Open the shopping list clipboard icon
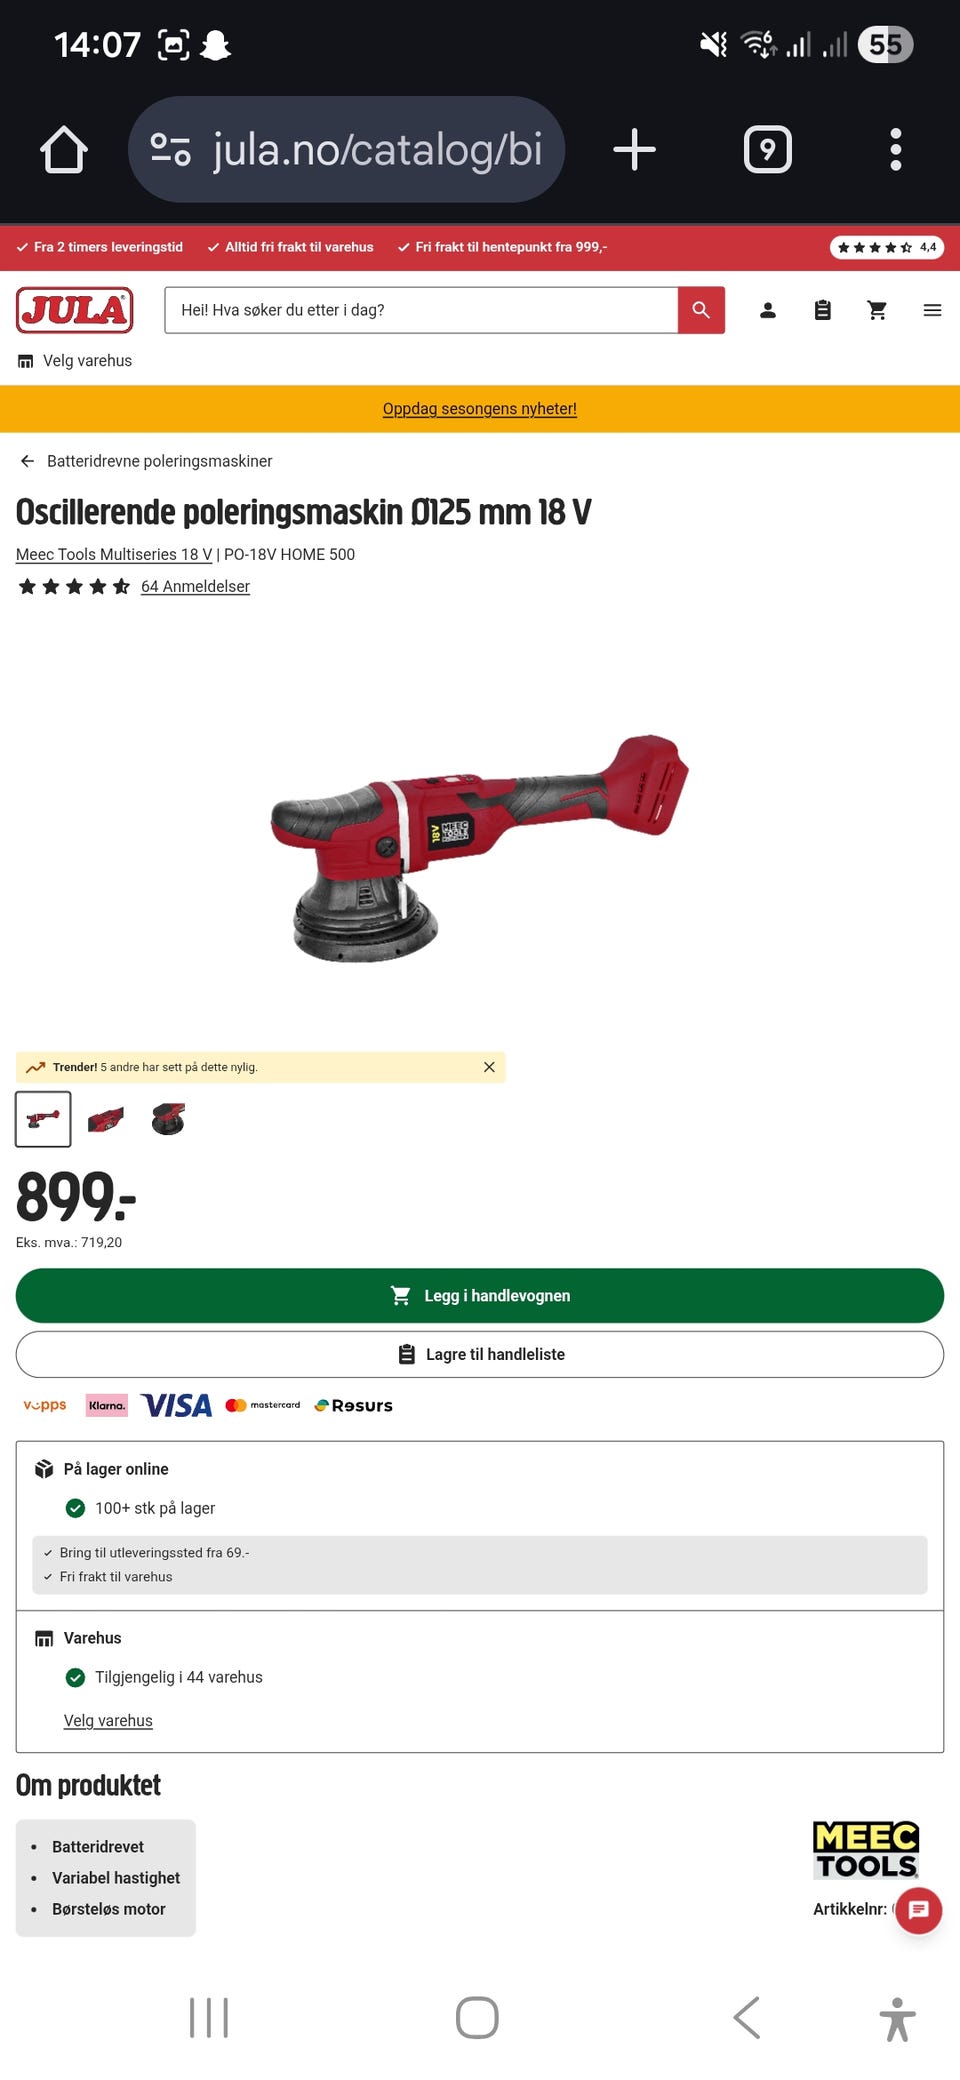 pos(822,310)
